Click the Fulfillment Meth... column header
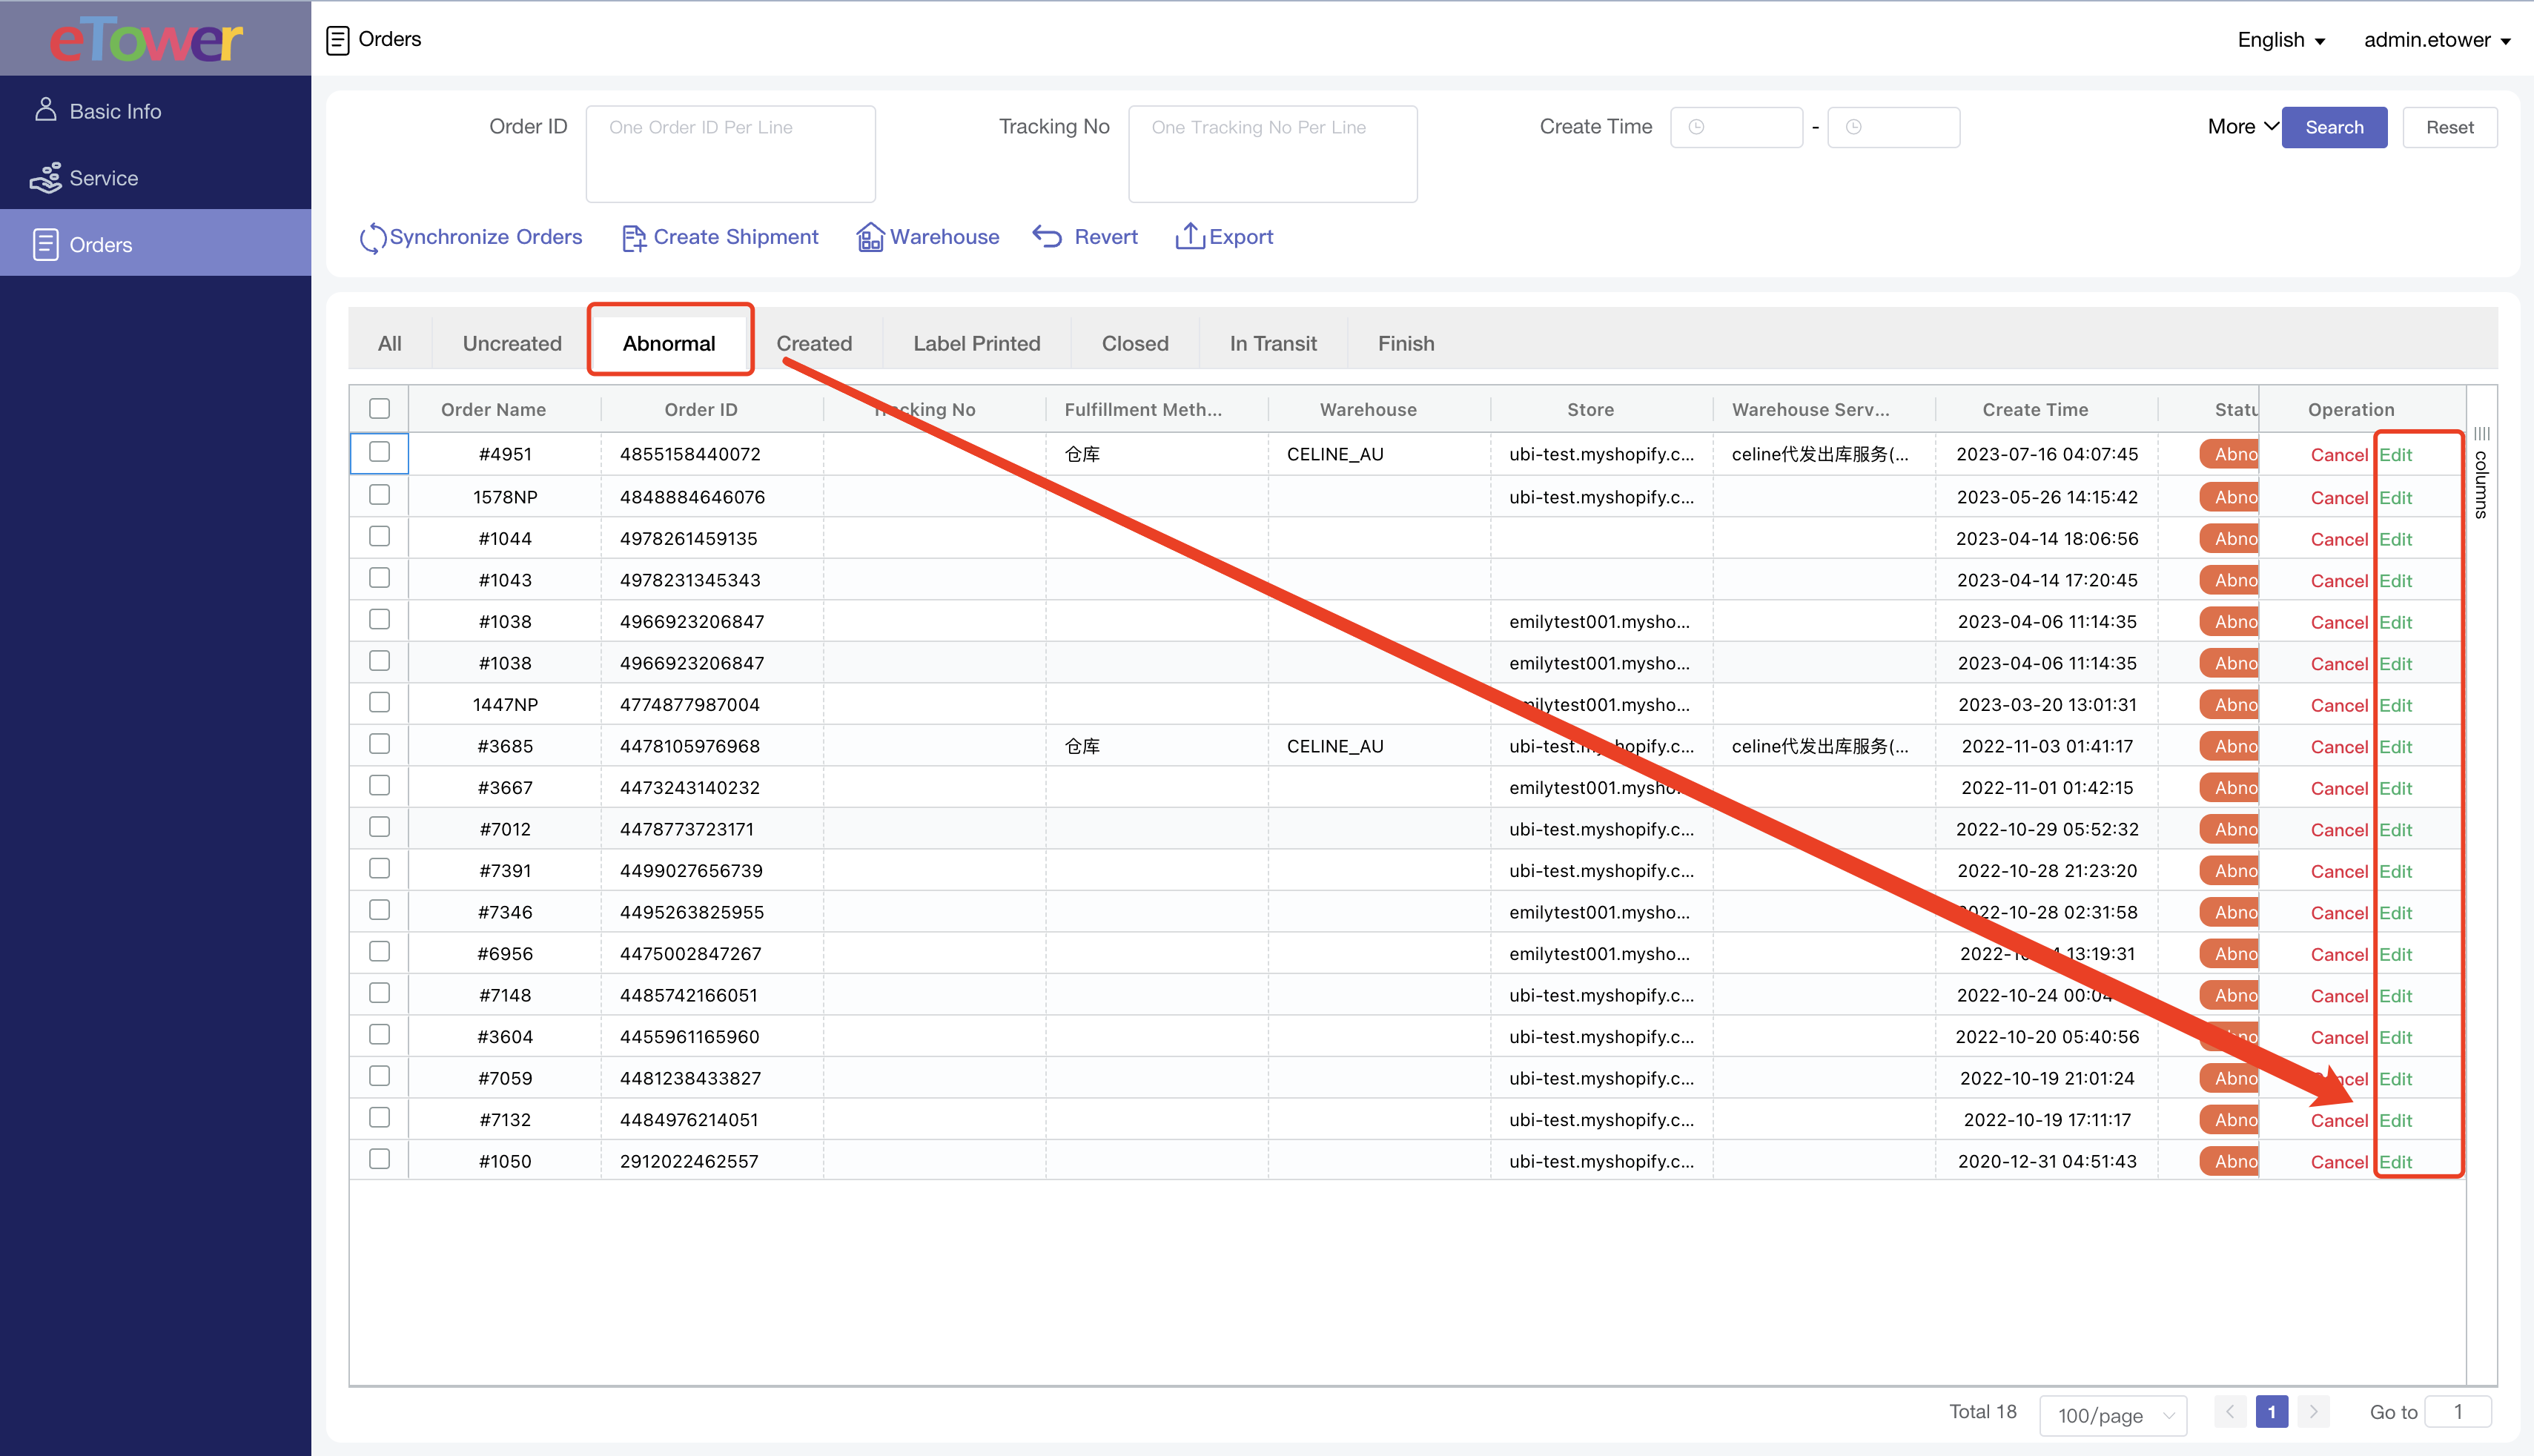Image resolution: width=2534 pixels, height=1456 pixels. (1143, 409)
